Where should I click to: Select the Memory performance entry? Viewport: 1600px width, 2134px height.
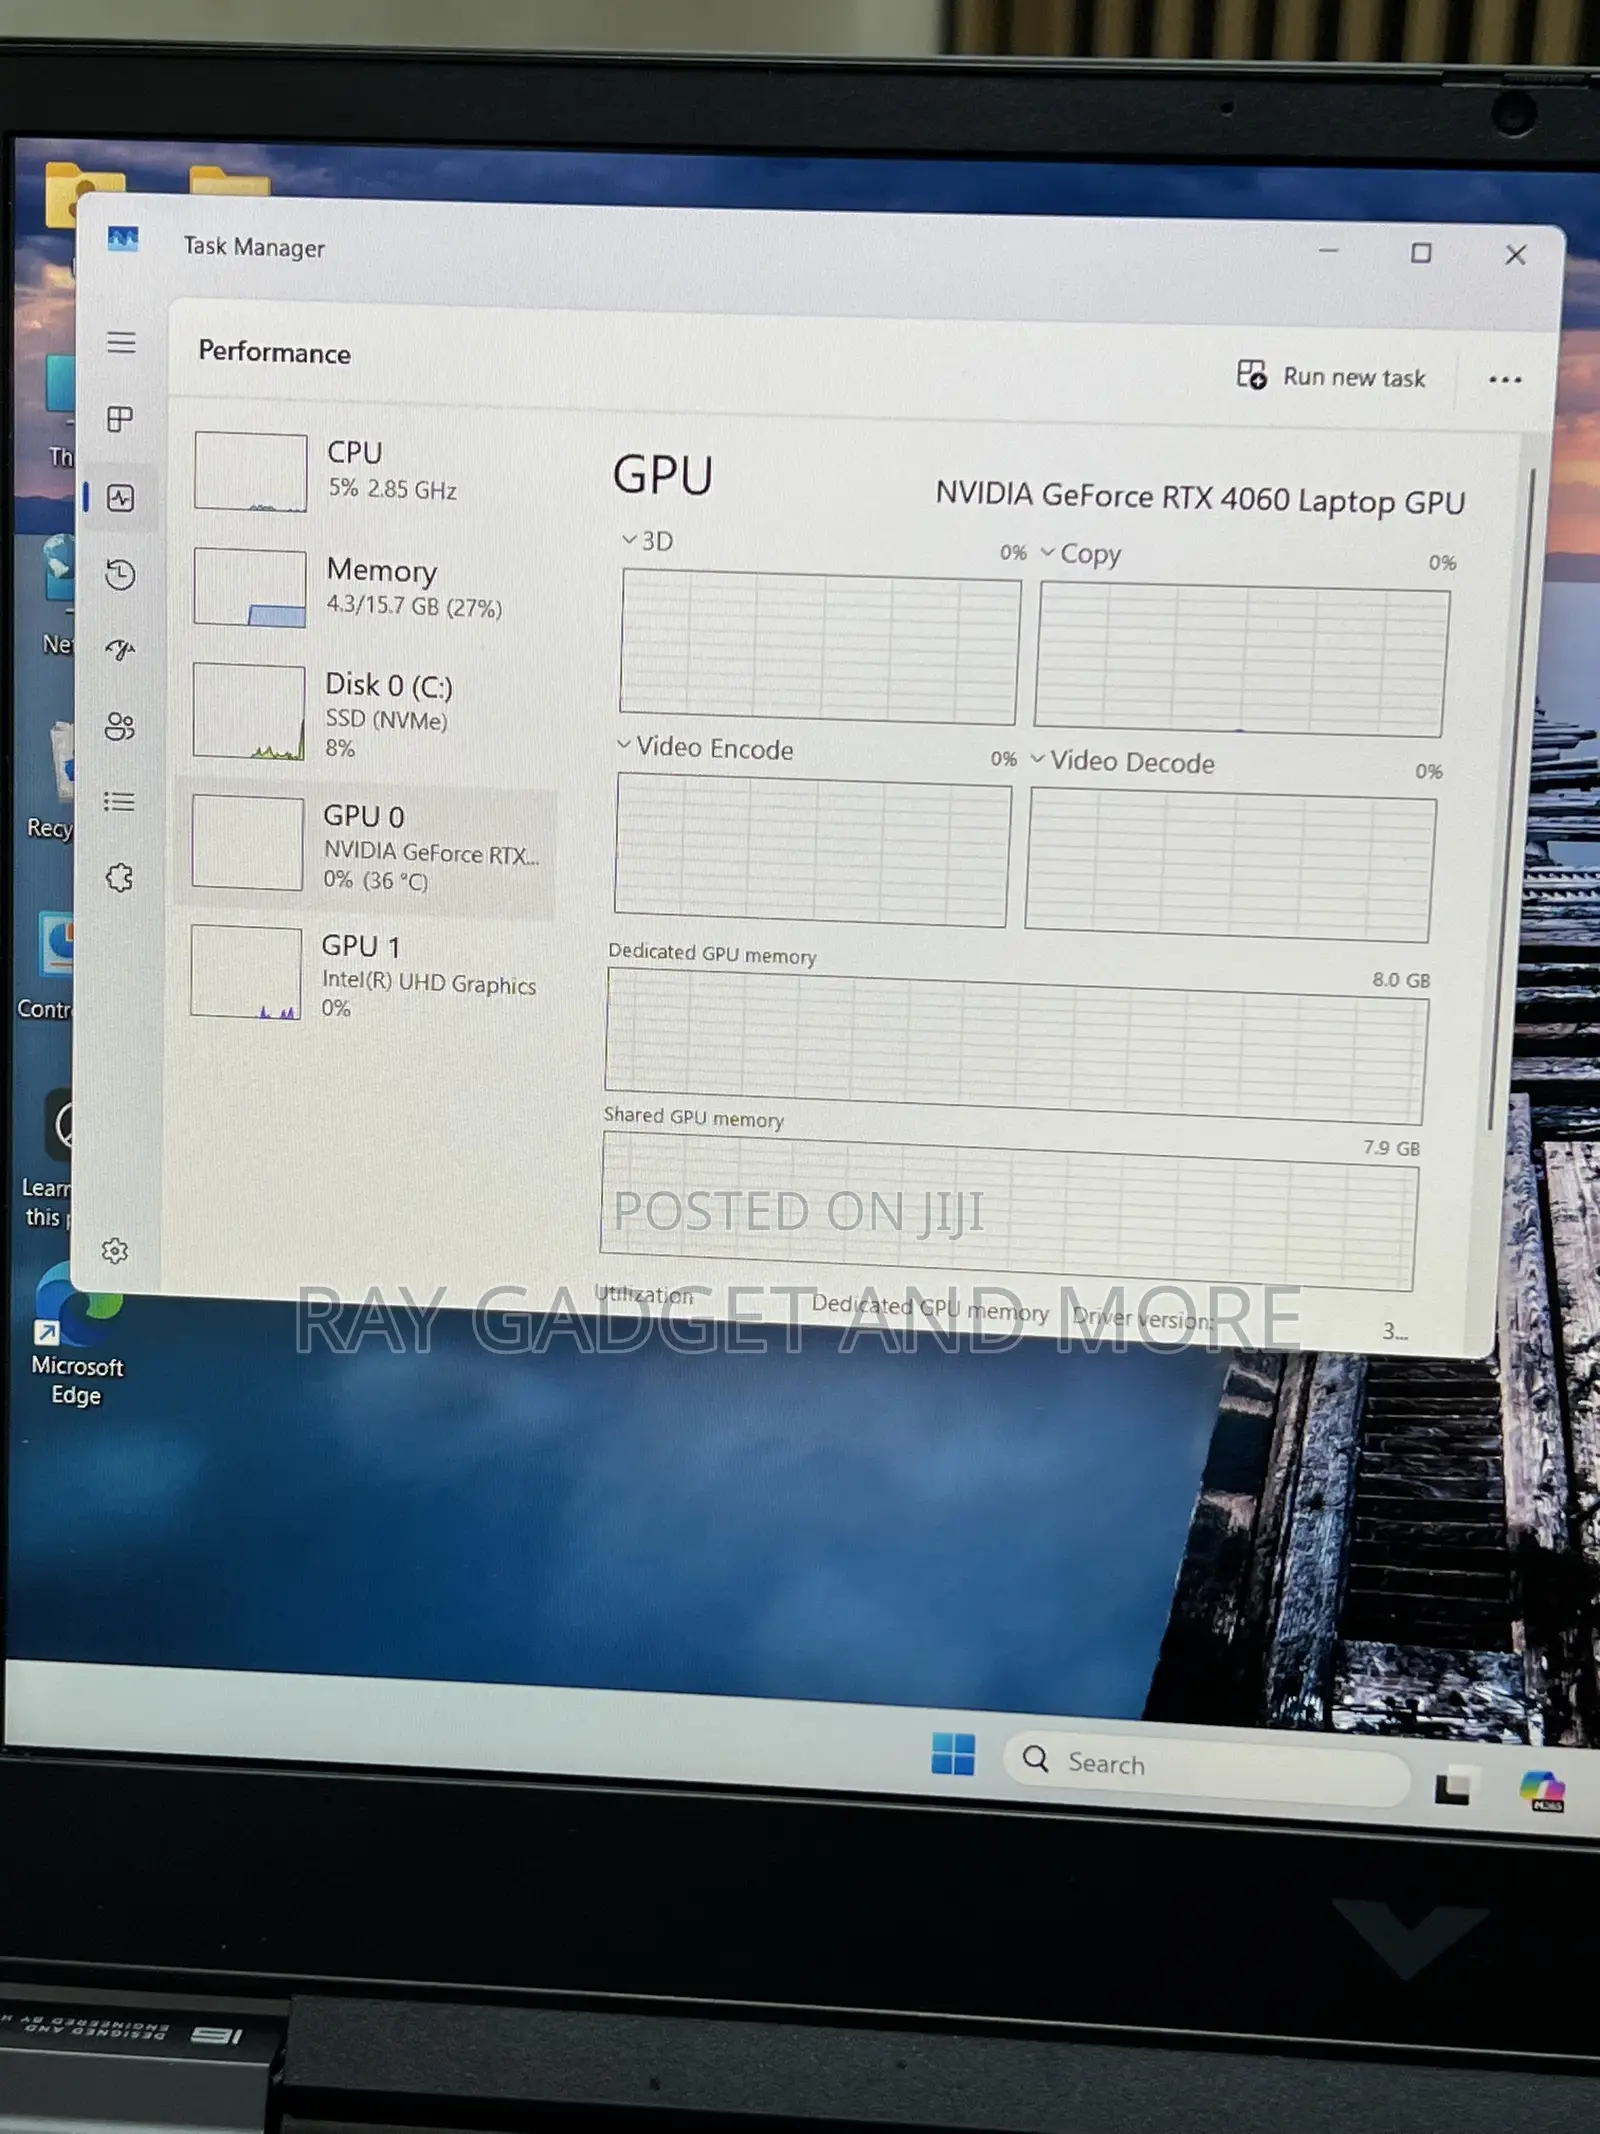click(367, 587)
